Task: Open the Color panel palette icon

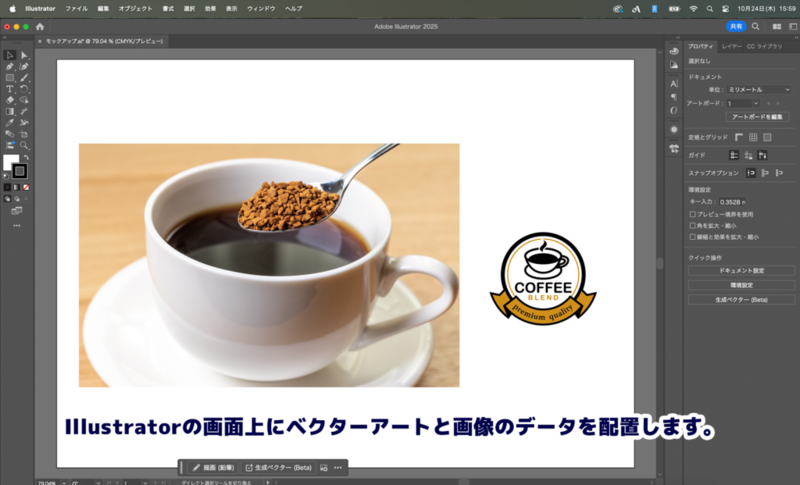Action: 674,51
